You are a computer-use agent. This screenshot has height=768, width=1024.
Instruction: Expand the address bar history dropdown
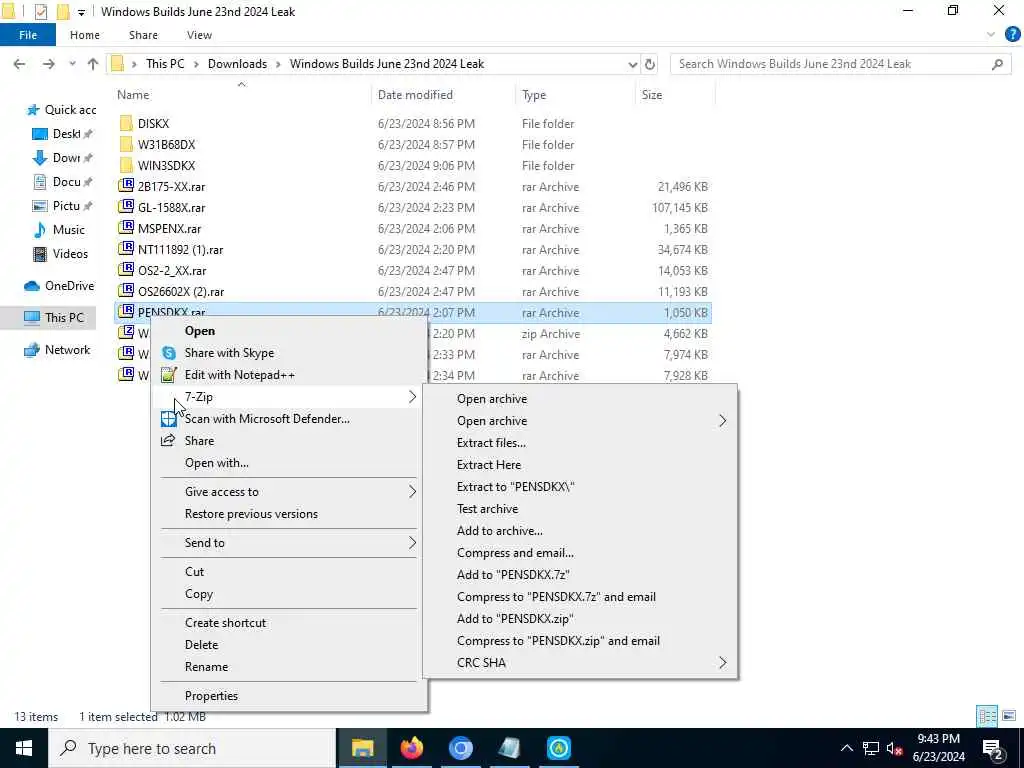[x=632, y=64]
